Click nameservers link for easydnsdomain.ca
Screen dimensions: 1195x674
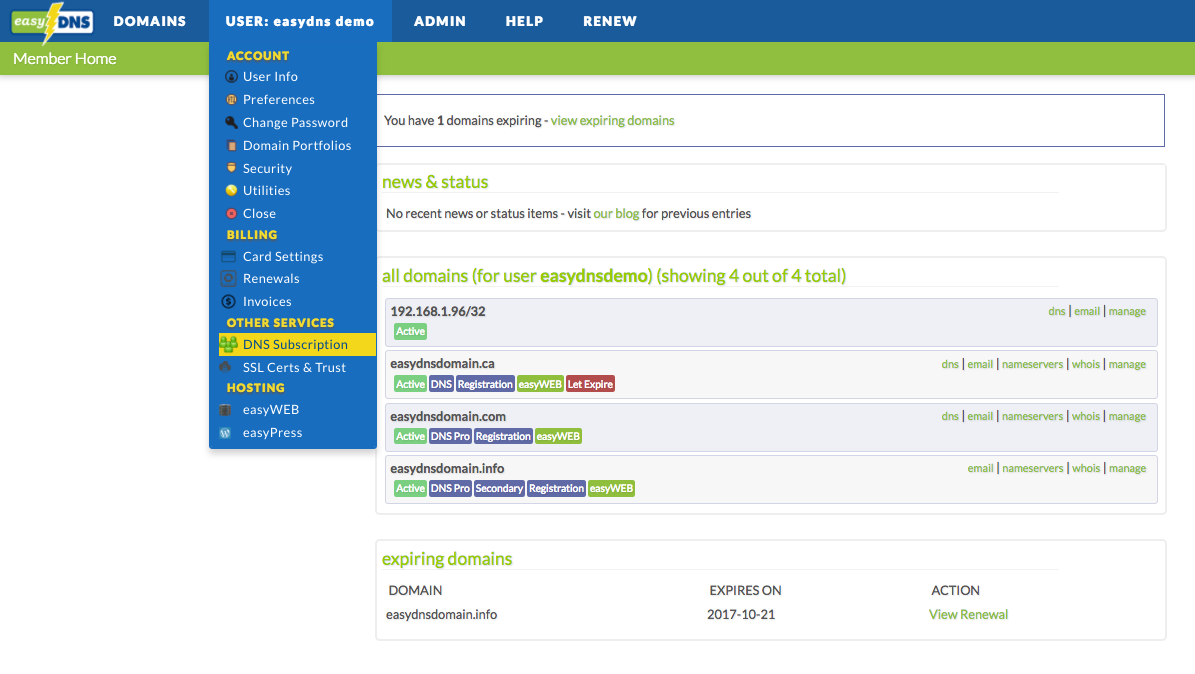tap(1032, 364)
